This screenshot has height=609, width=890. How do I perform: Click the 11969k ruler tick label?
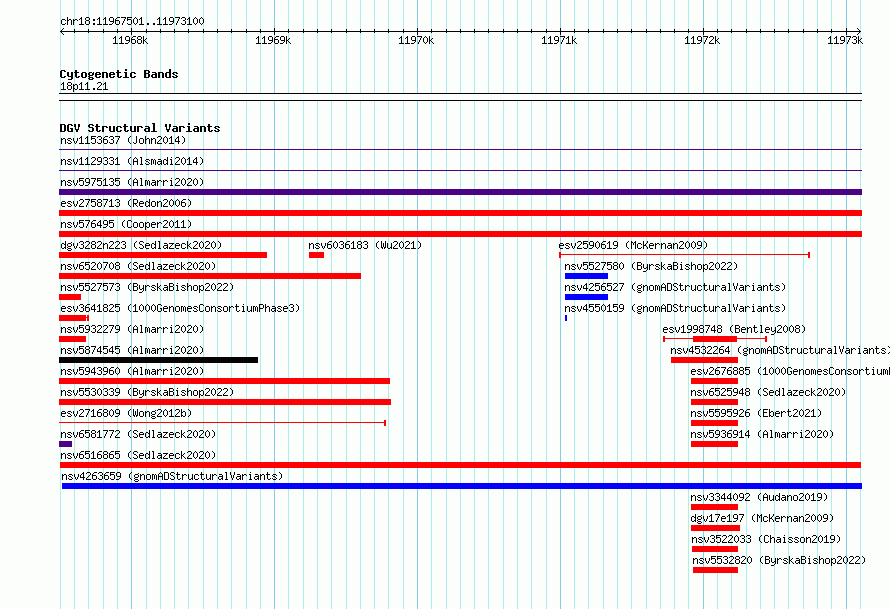click(272, 40)
